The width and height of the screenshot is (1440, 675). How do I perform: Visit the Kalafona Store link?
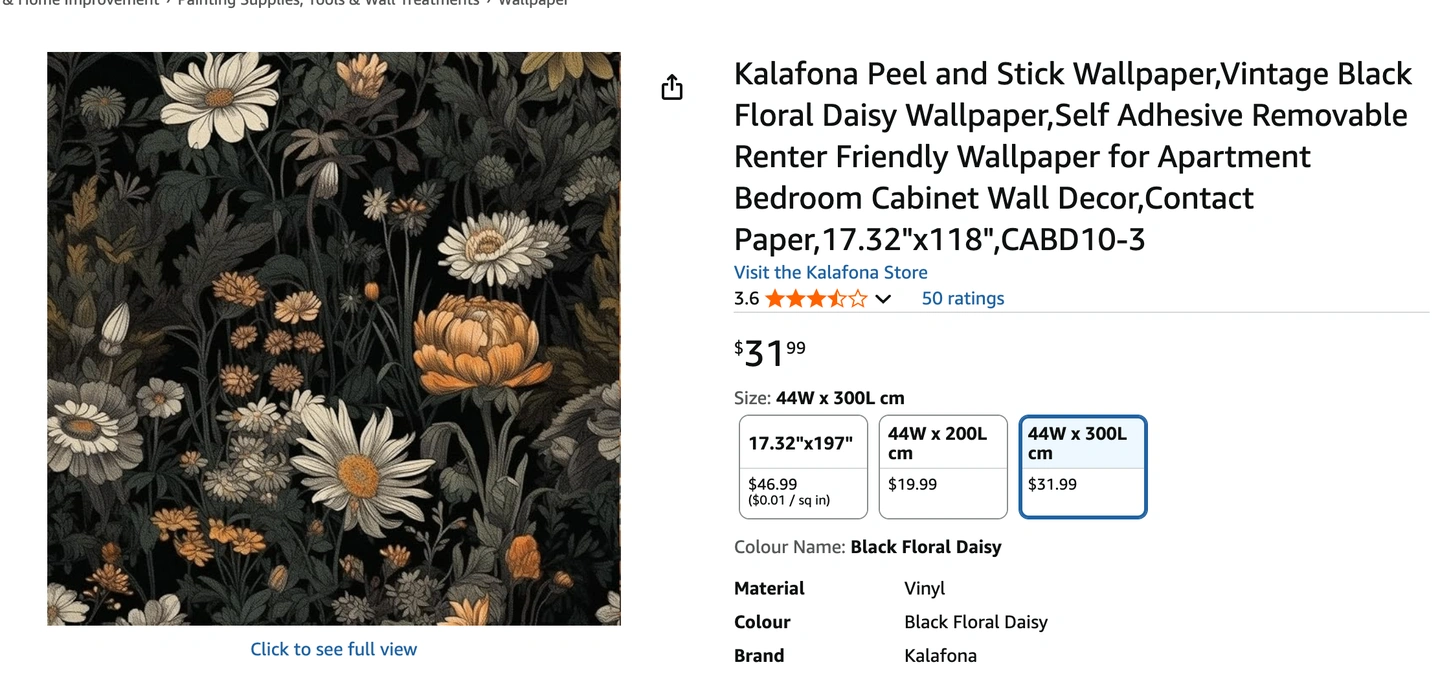(x=830, y=272)
